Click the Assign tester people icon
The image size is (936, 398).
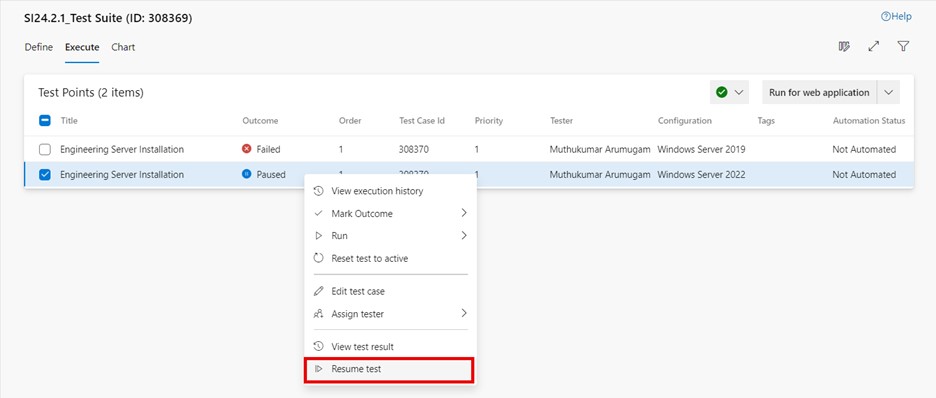point(319,313)
